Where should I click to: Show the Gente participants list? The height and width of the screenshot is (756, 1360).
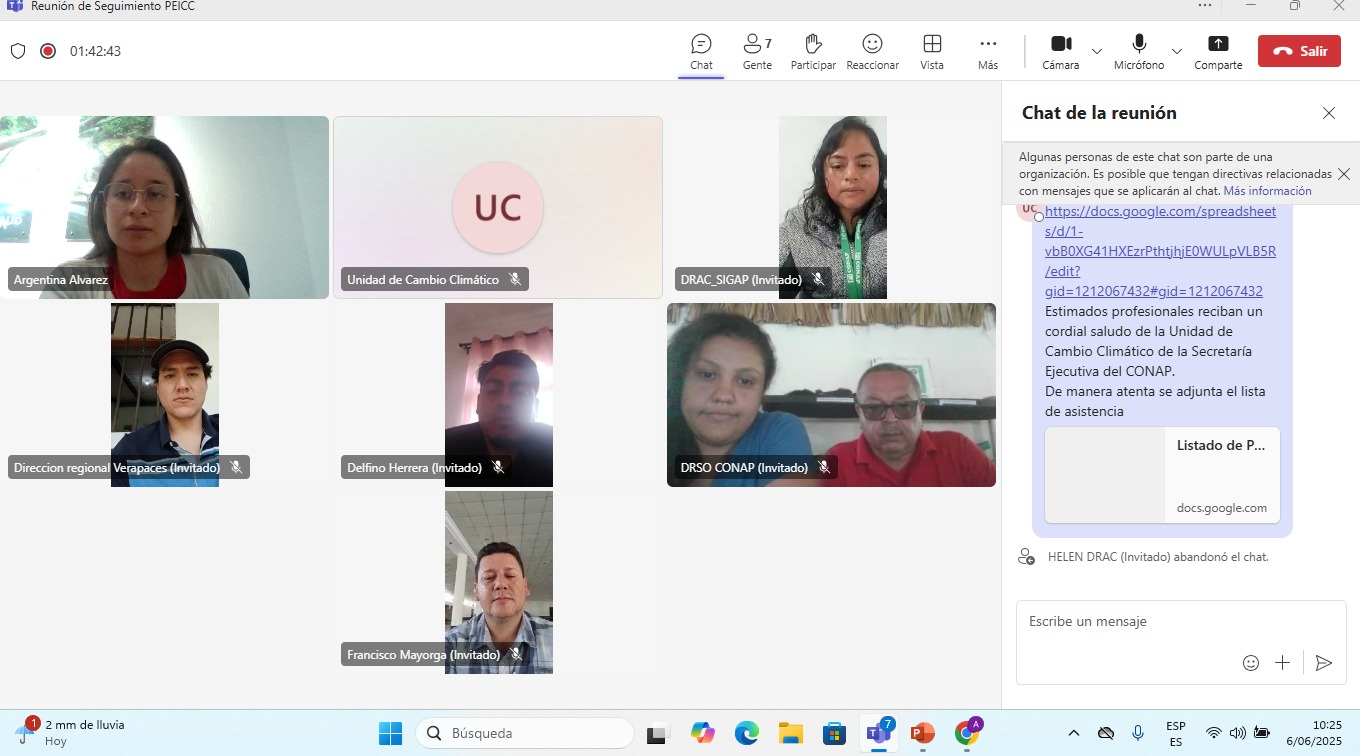tap(757, 51)
